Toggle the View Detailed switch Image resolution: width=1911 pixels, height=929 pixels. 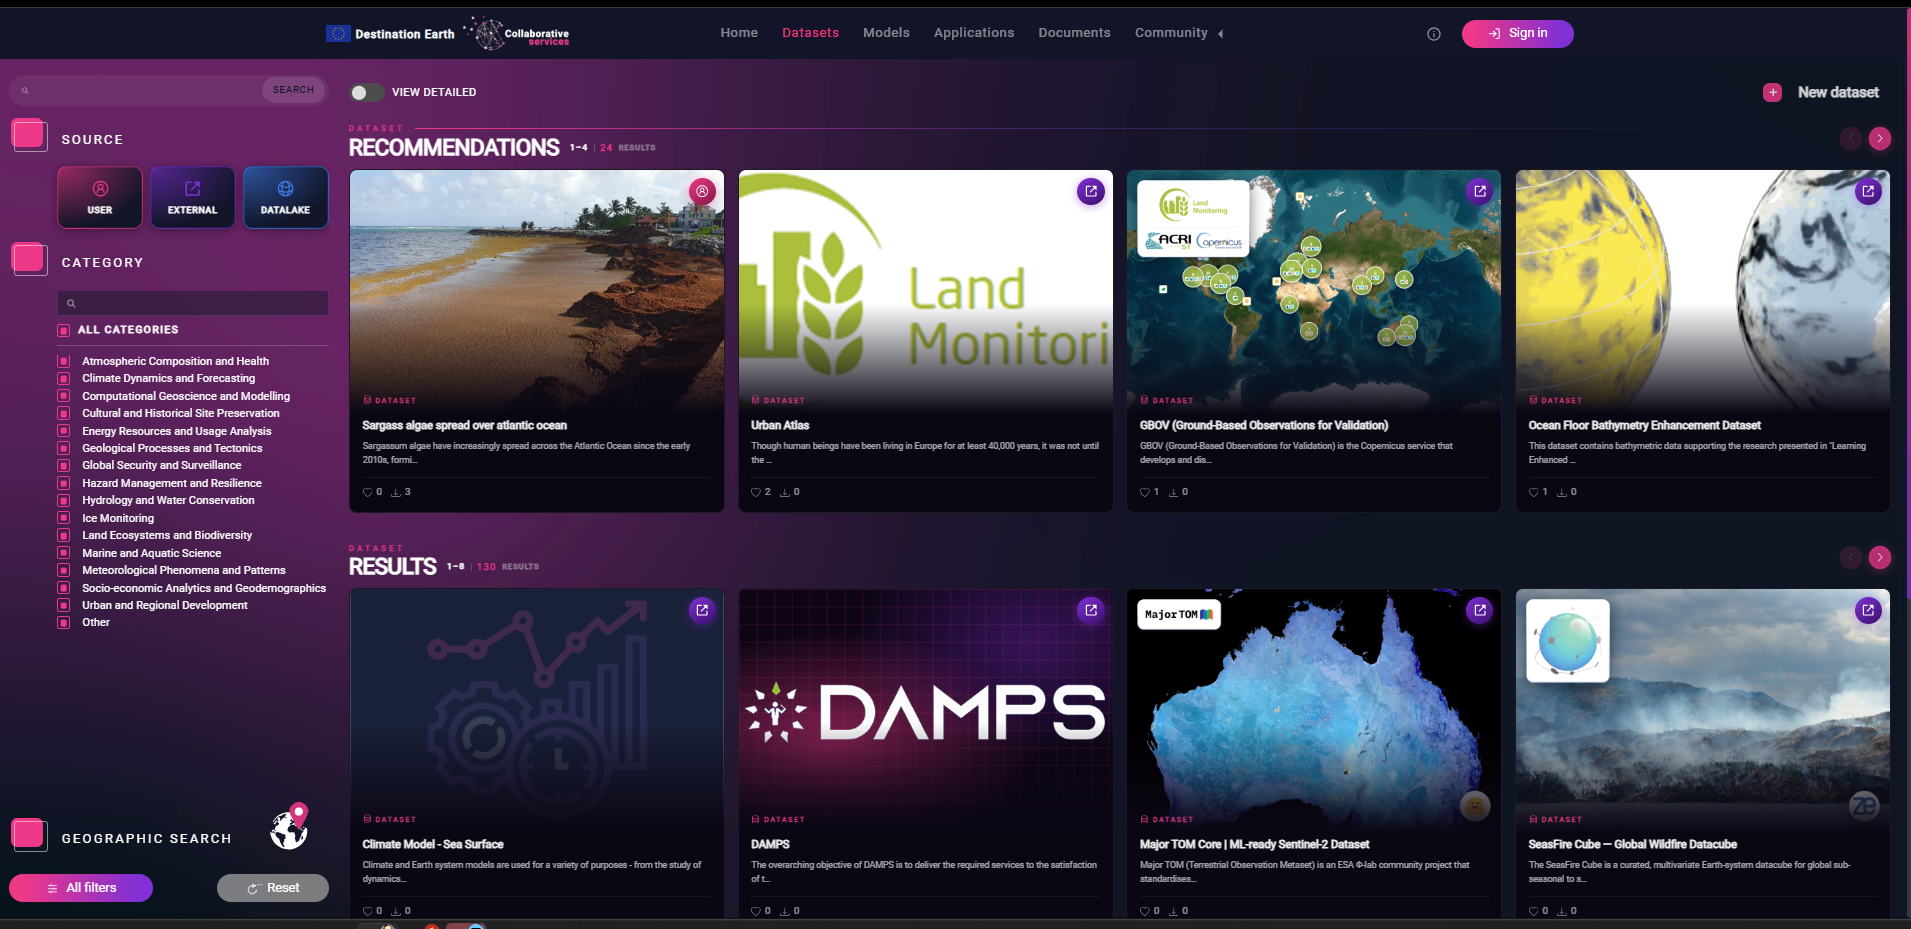366,92
